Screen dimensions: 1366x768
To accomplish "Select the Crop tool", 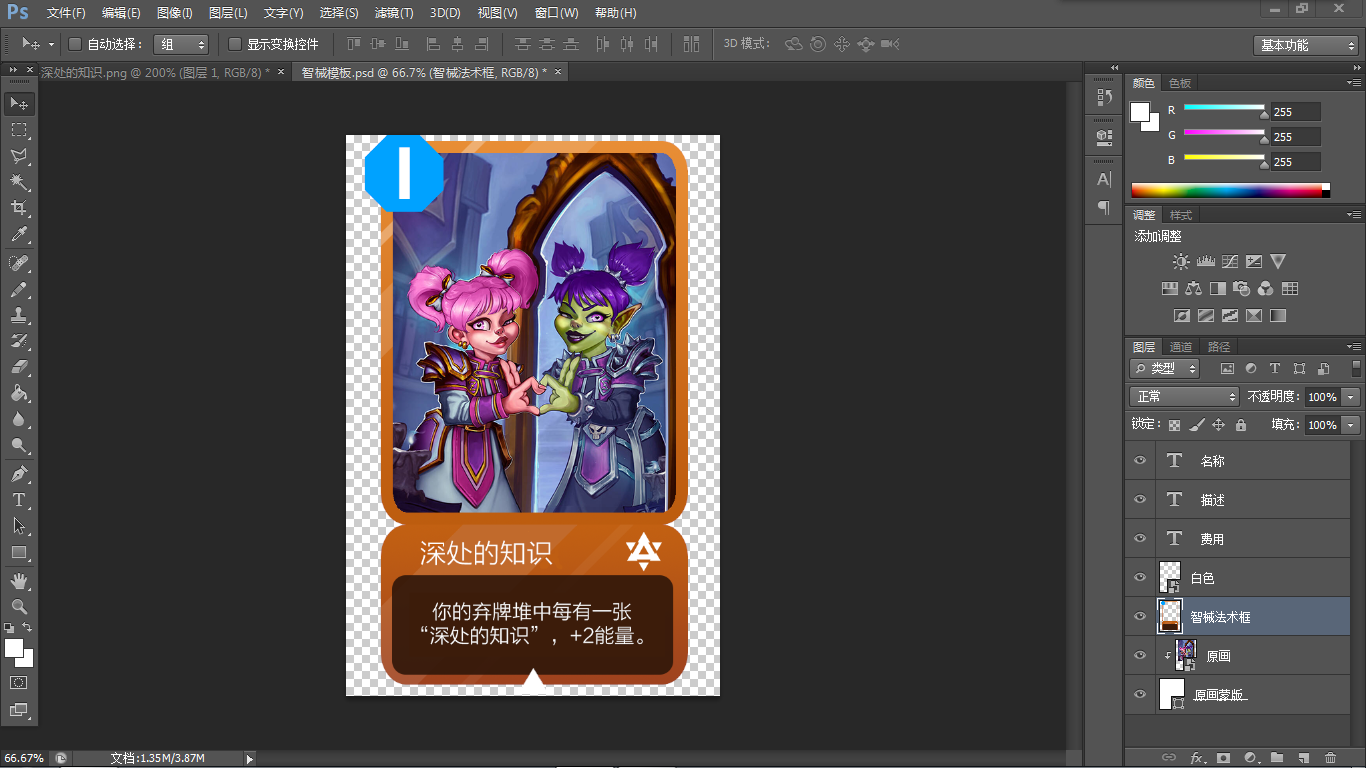I will point(19,208).
